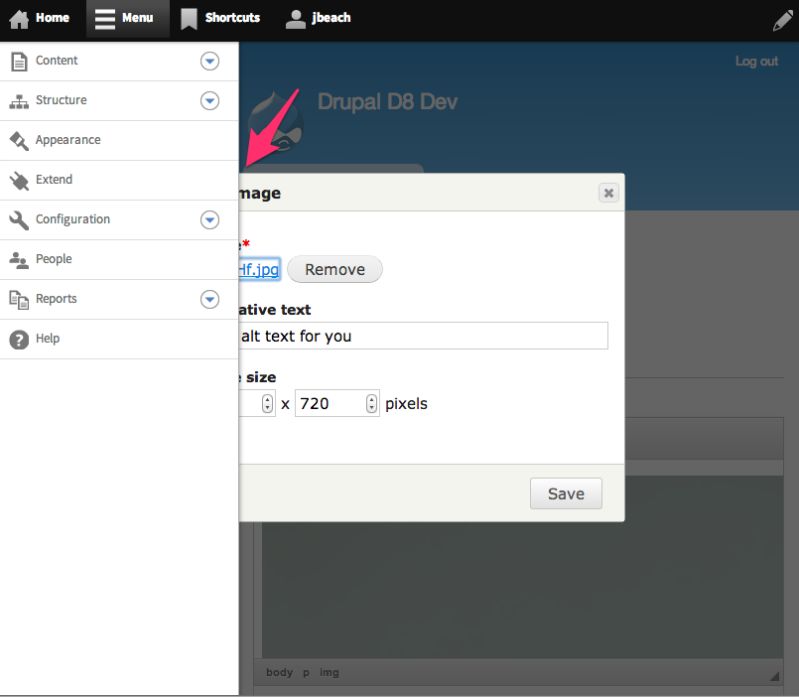This screenshot has width=799, height=697.
Task: Click the height field stepper arrows
Action: tap(371, 404)
